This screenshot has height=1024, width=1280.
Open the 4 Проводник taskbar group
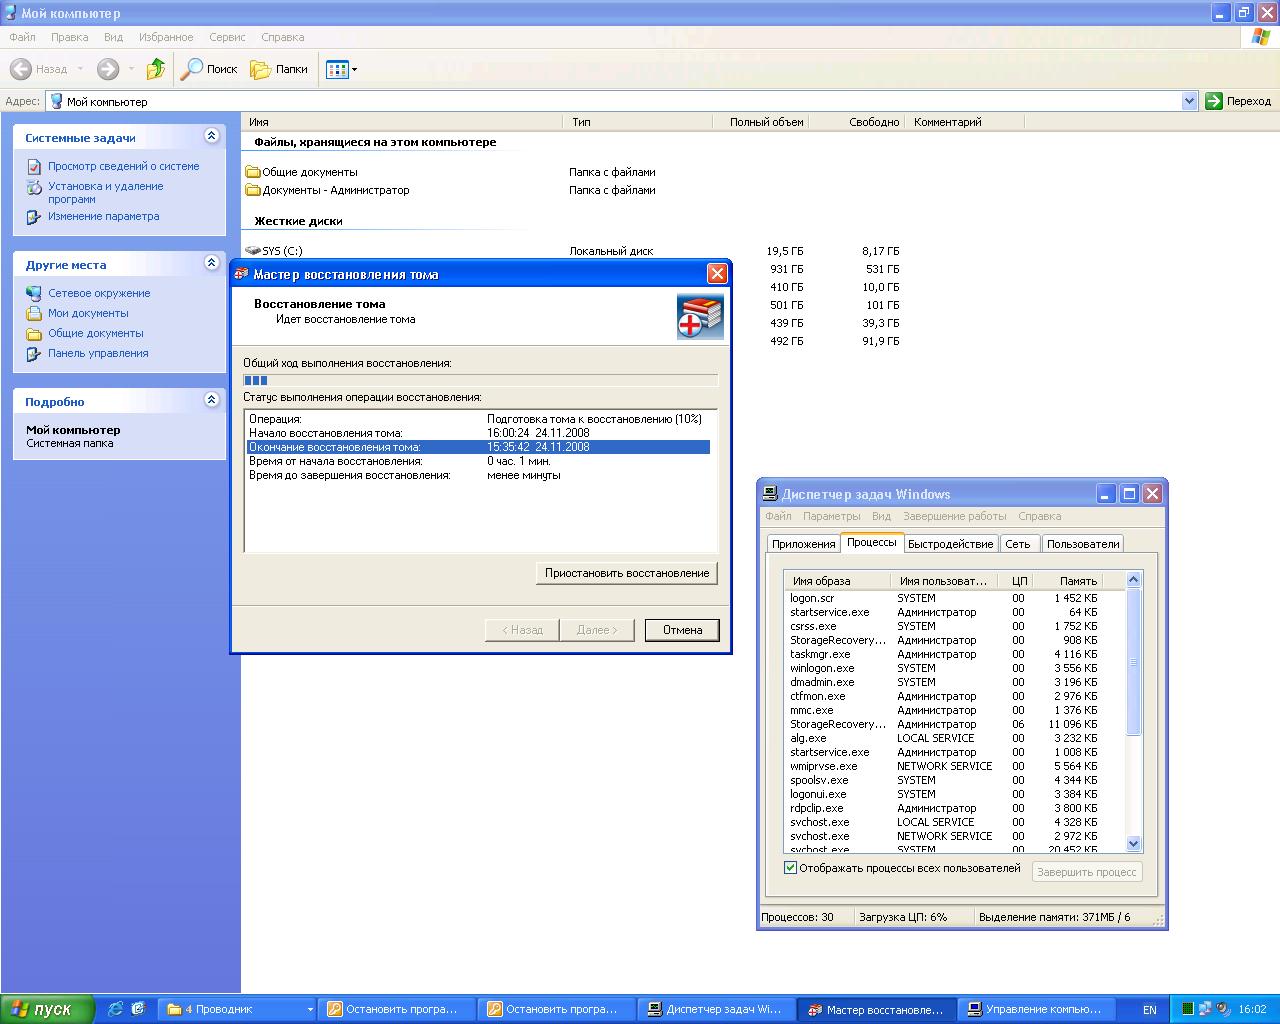pos(237,1009)
